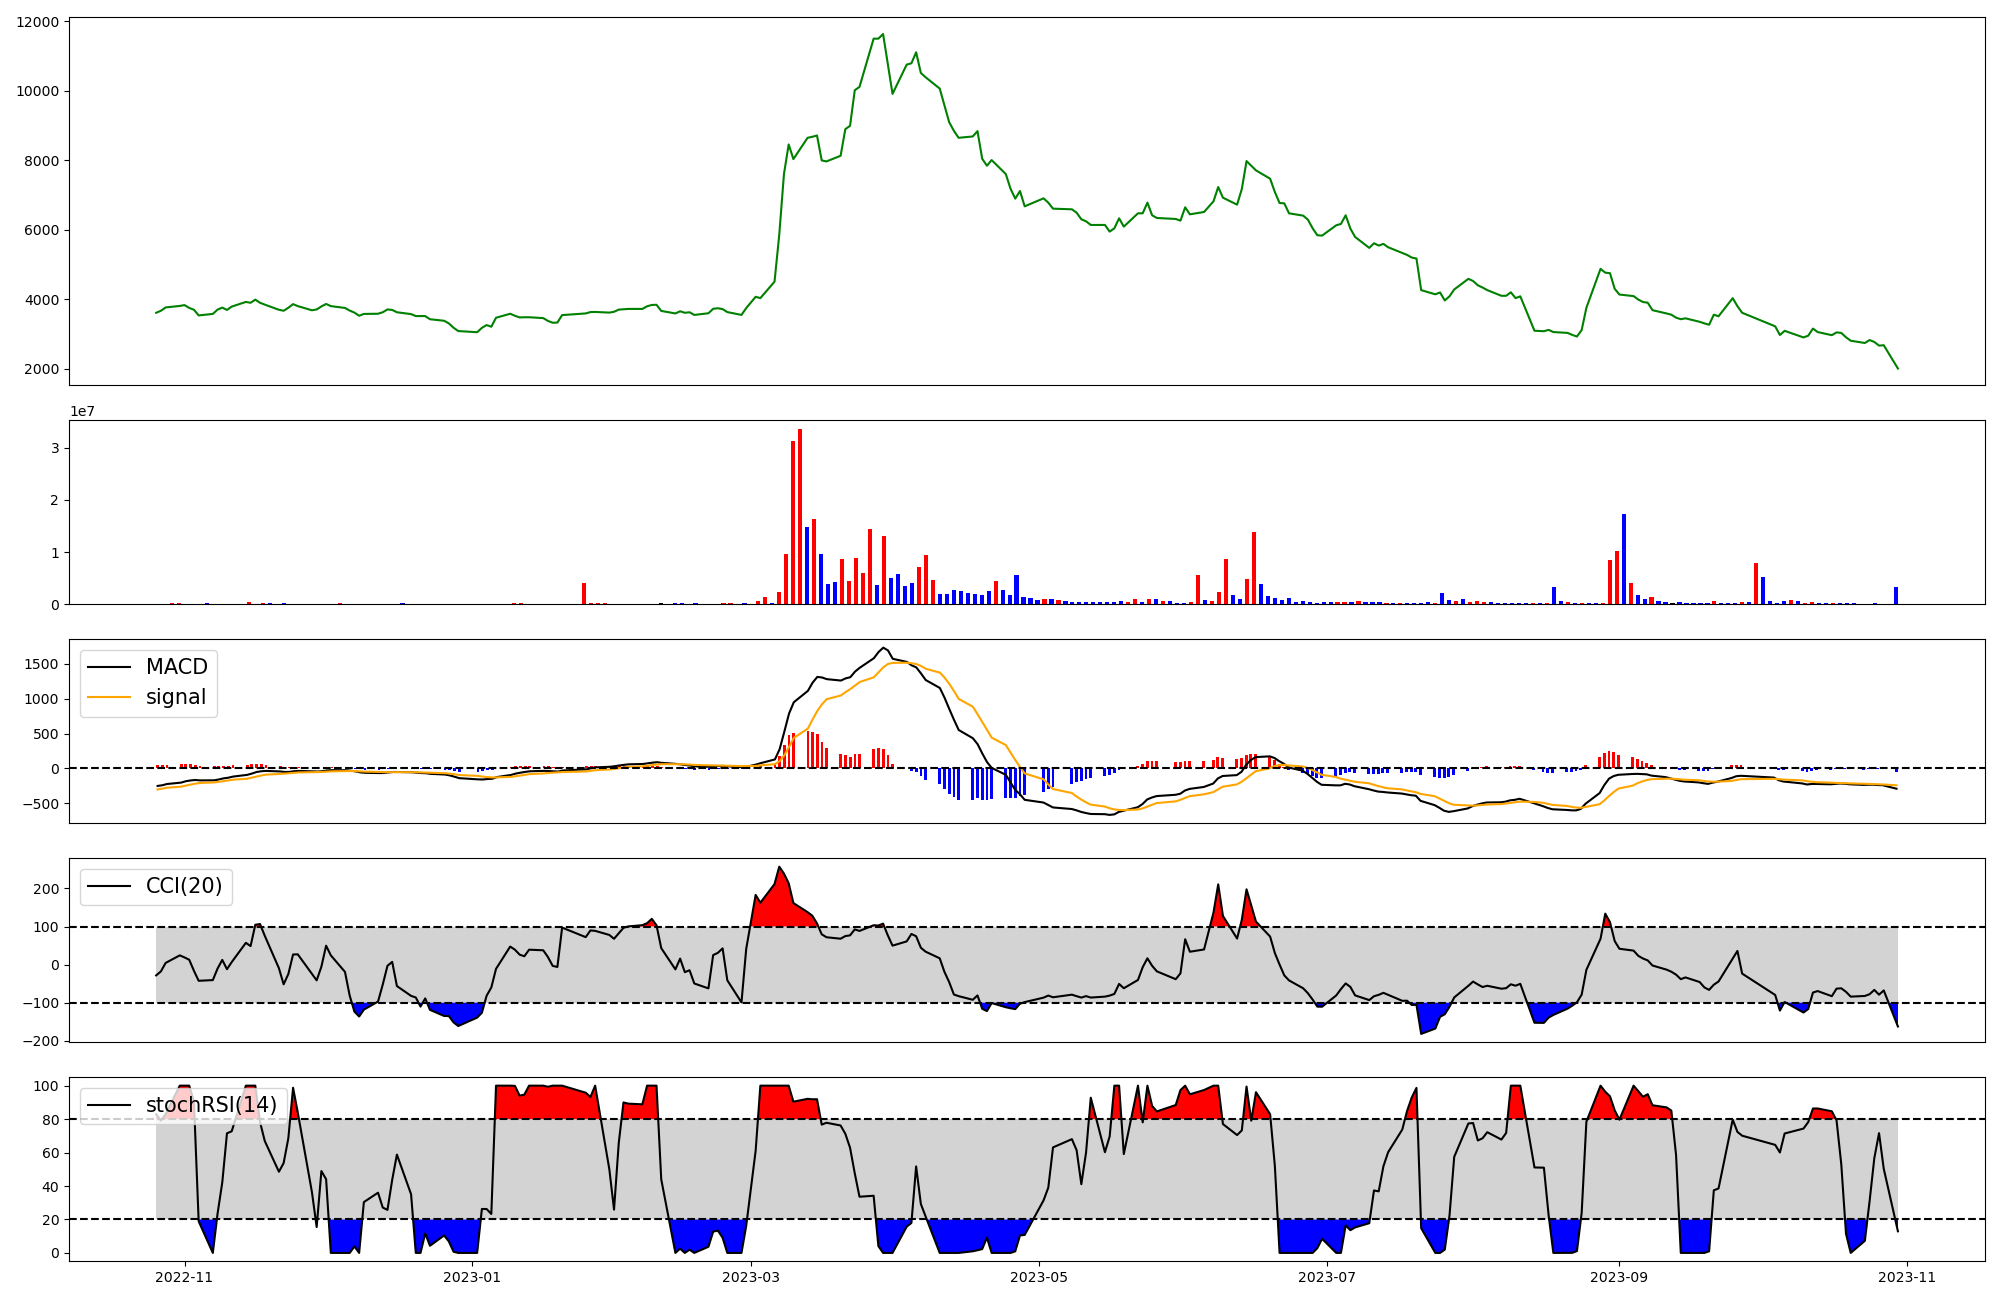Click the 2023-05 x-axis date label
2000x1300 pixels.
point(1039,1276)
